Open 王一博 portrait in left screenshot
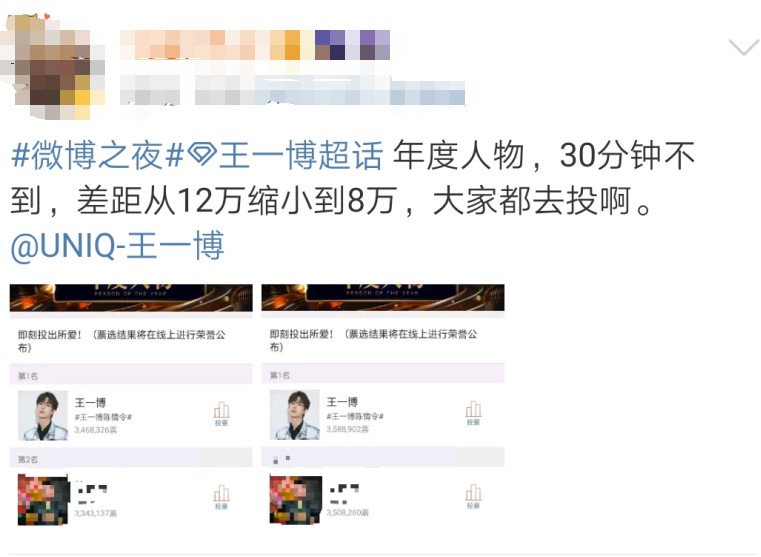Viewport: 761px width, 557px height. tap(43, 415)
